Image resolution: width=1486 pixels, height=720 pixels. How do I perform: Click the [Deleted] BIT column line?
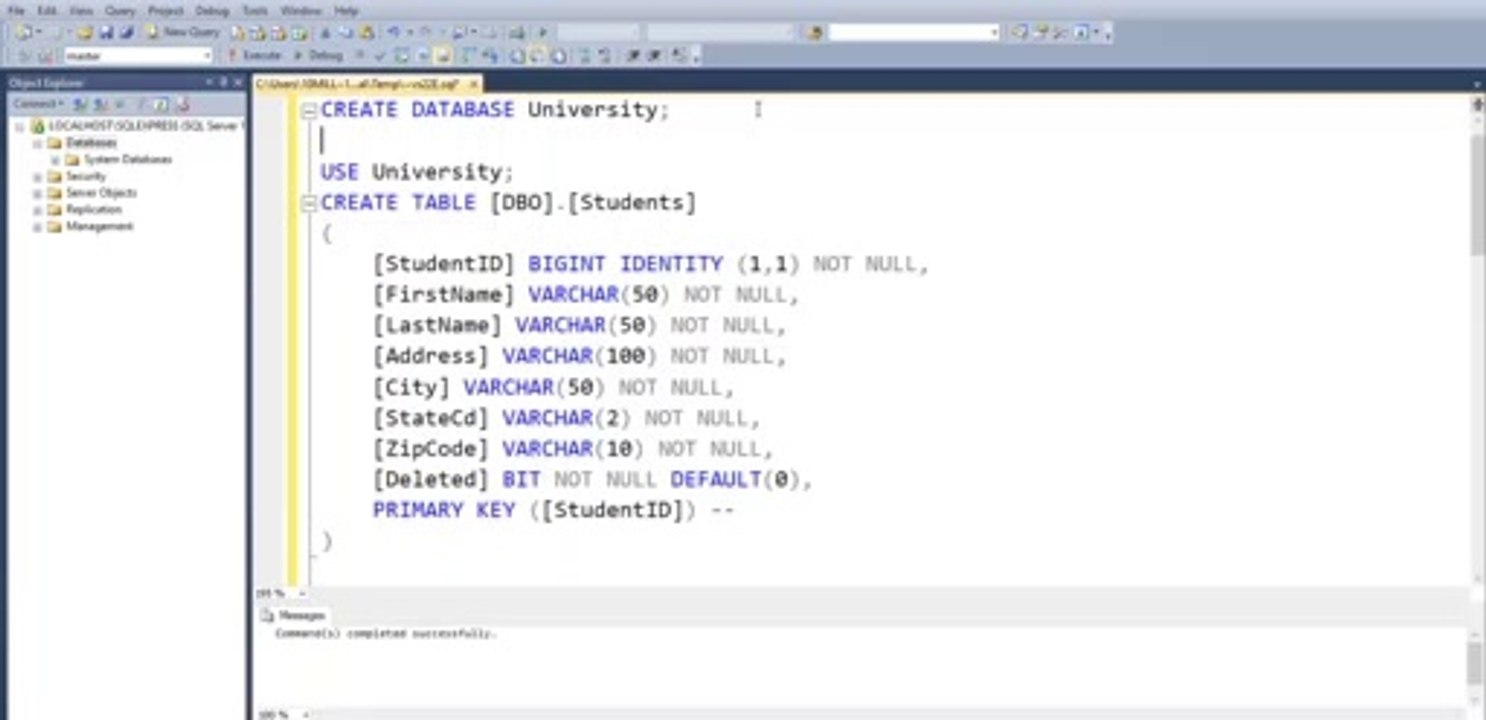coord(592,480)
